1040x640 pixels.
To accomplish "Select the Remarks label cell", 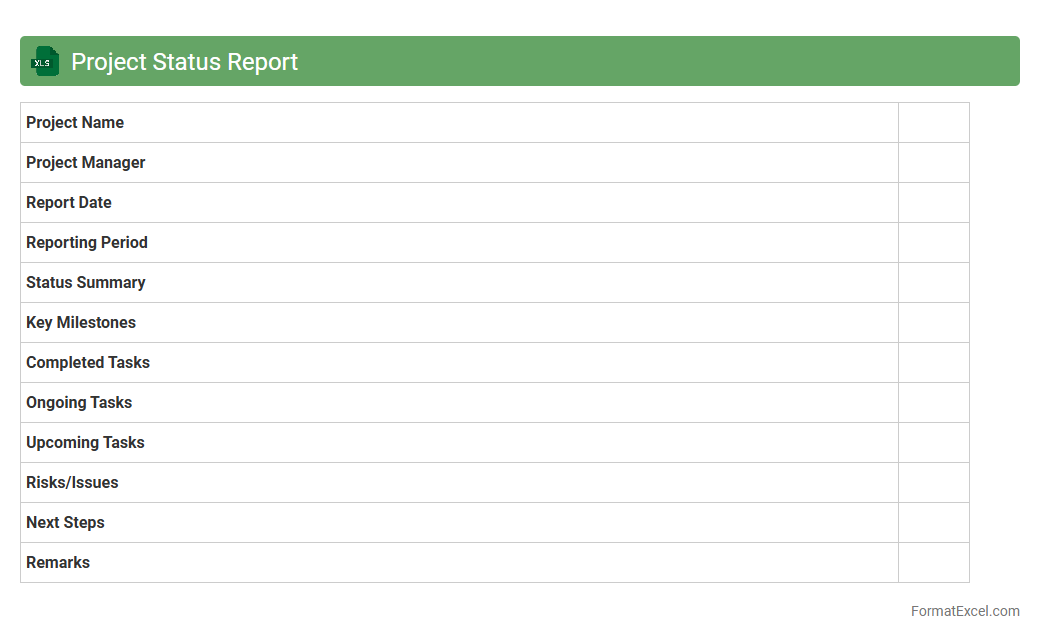I will click(58, 563).
